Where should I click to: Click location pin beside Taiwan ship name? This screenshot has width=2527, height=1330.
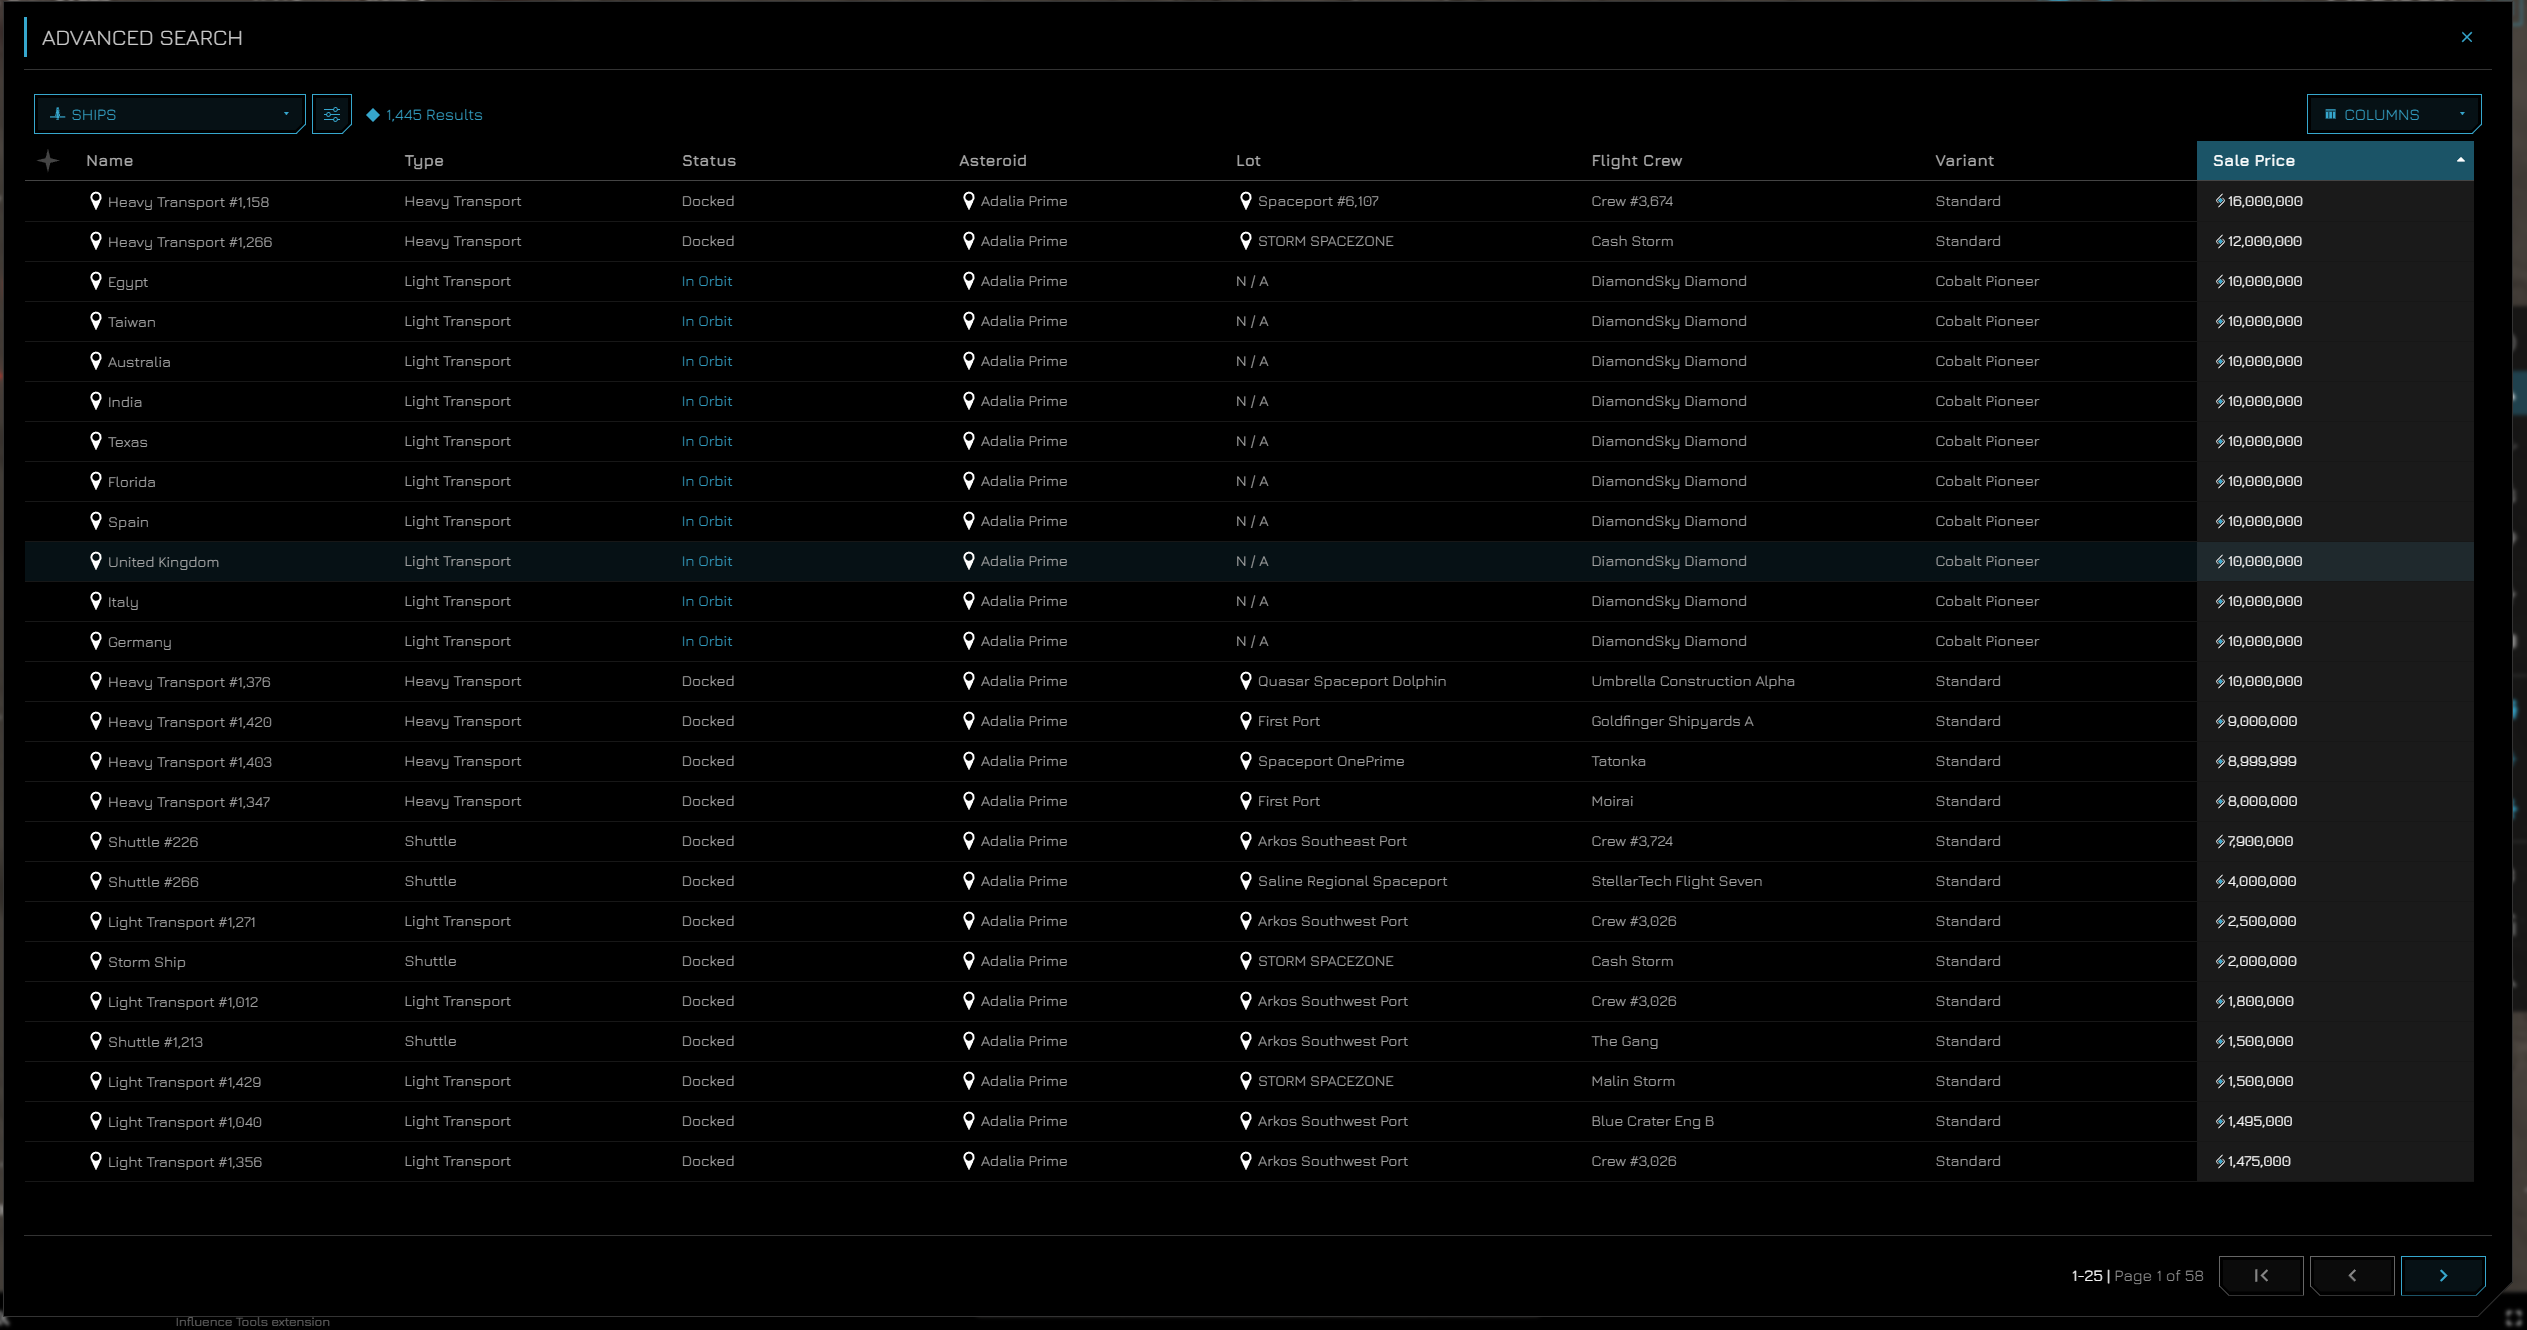(x=96, y=321)
